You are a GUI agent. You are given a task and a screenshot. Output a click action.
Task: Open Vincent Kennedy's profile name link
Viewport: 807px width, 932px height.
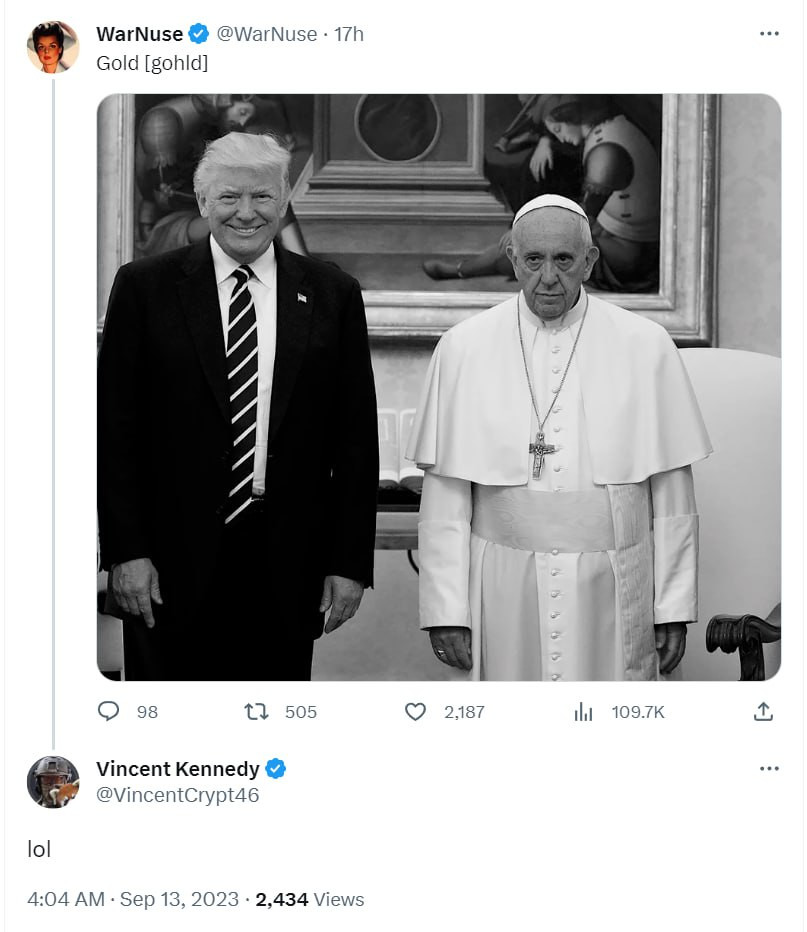pos(177,769)
